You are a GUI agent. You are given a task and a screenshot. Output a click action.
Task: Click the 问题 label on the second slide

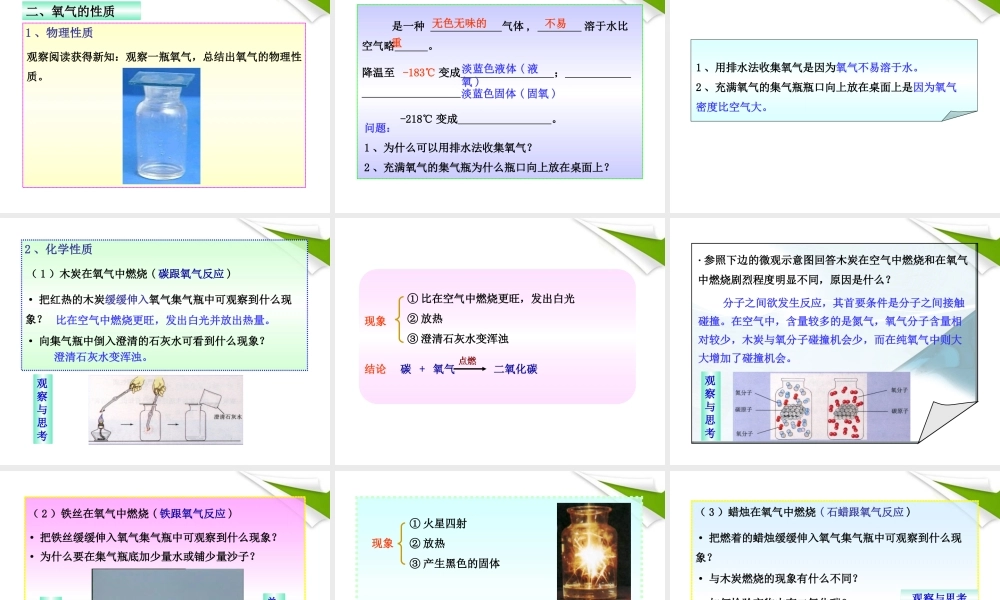tap(377, 127)
